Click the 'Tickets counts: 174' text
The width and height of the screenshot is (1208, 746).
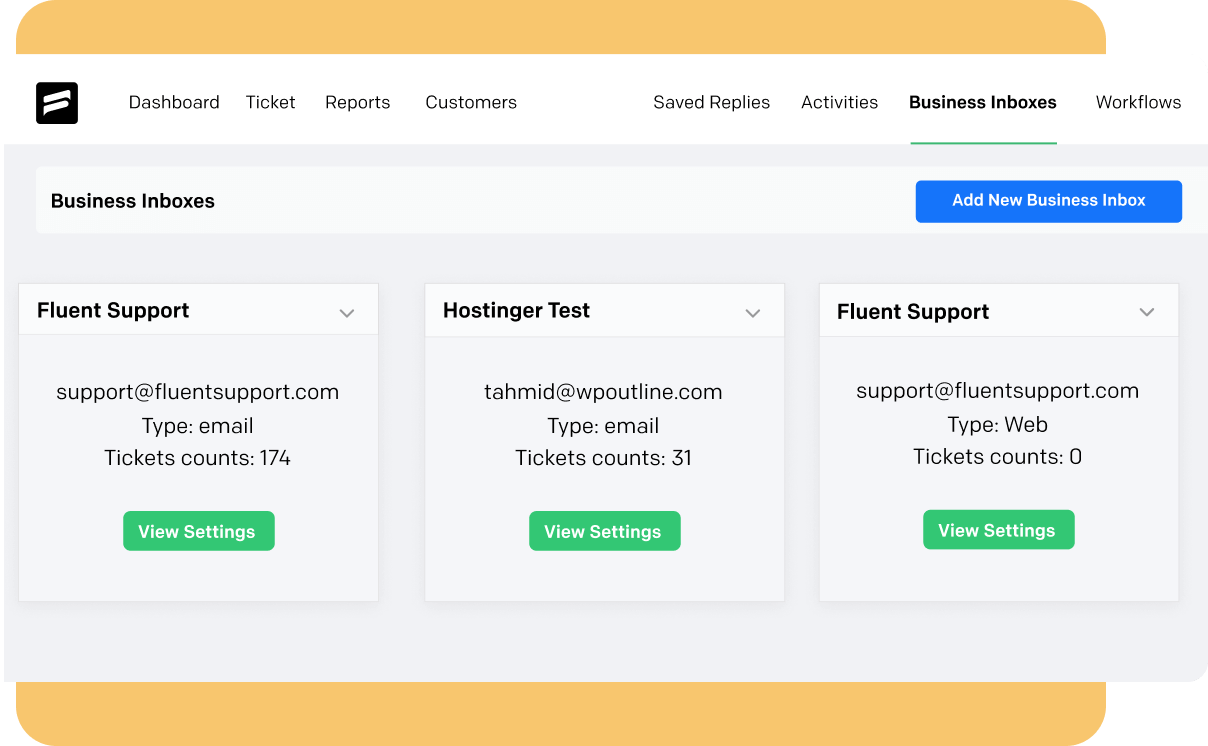[197, 458]
